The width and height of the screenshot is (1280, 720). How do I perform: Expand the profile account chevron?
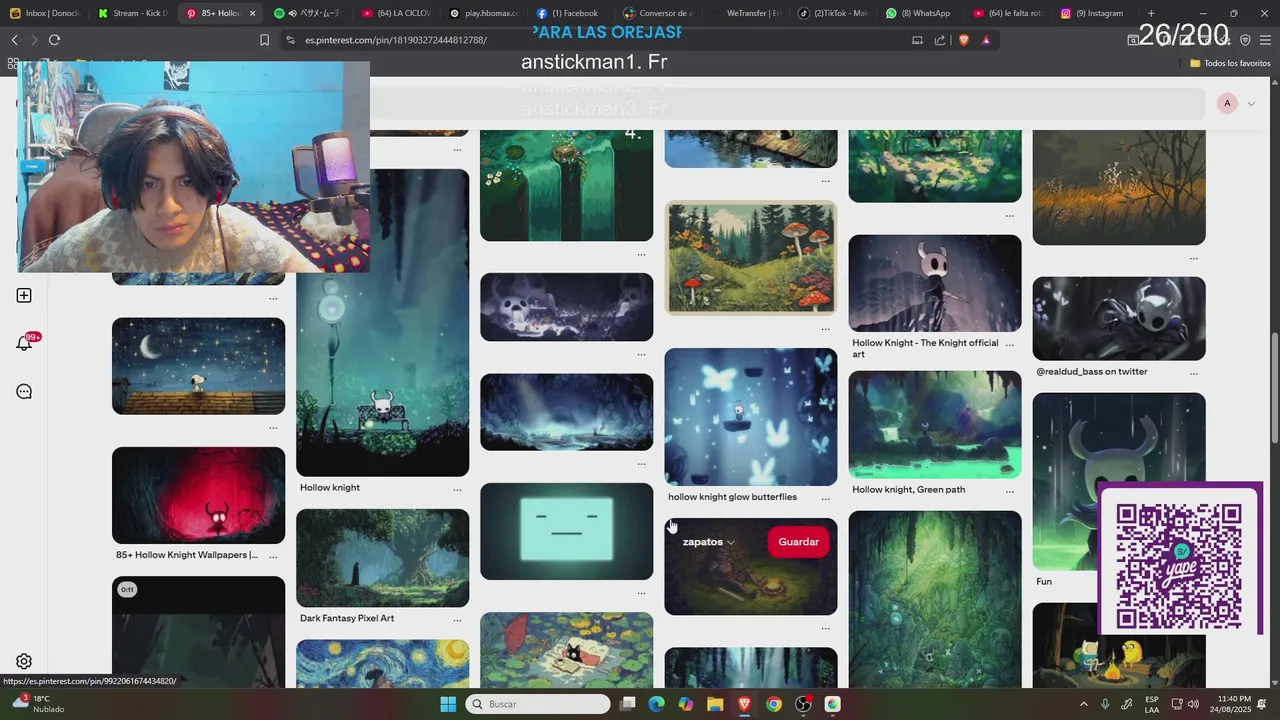pyautogui.click(x=1250, y=104)
